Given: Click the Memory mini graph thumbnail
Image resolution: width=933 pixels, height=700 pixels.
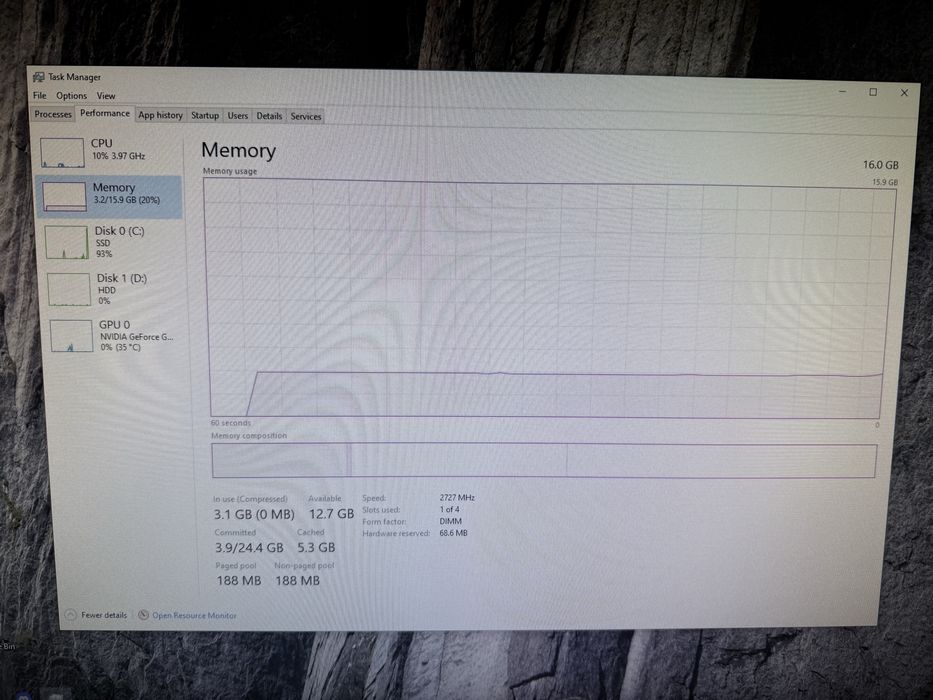Looking at the screenshot, I should click(x=64, y=196).
